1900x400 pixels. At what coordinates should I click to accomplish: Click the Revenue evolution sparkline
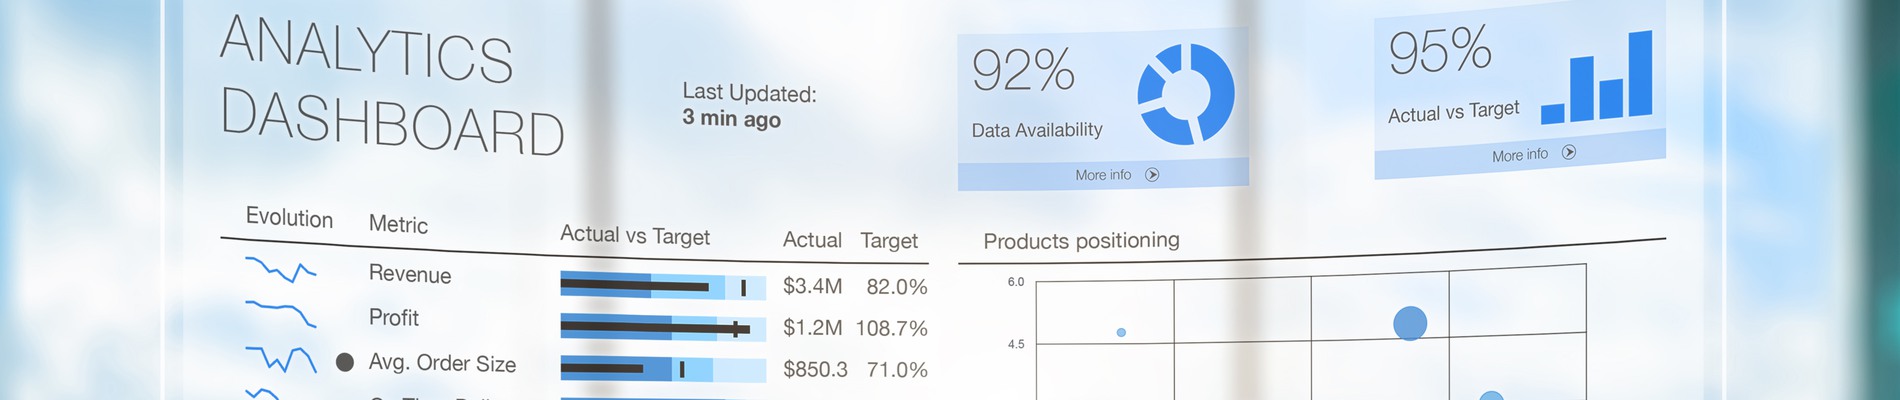pos(281,269)
